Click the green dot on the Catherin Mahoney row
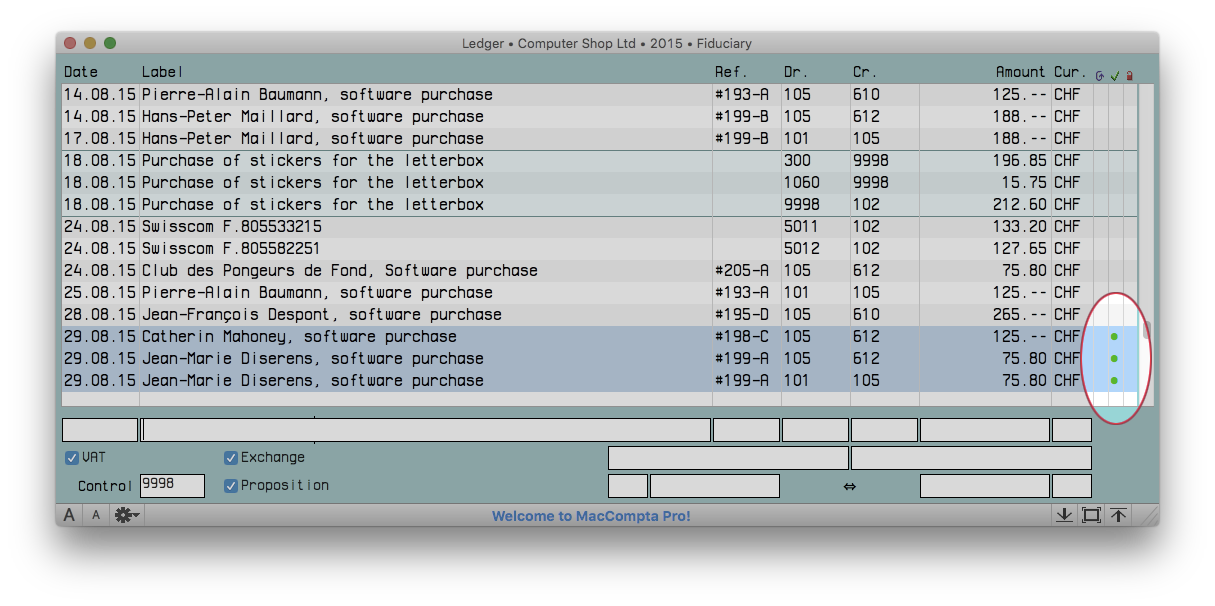 [1114, 337]
